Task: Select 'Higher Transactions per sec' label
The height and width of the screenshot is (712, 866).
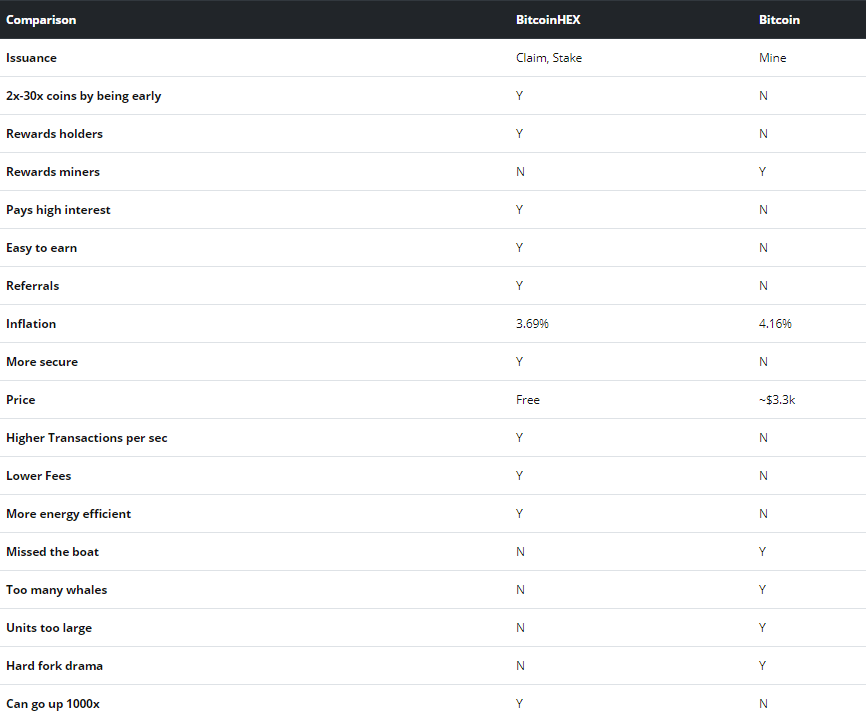Action: pos(87,438)
